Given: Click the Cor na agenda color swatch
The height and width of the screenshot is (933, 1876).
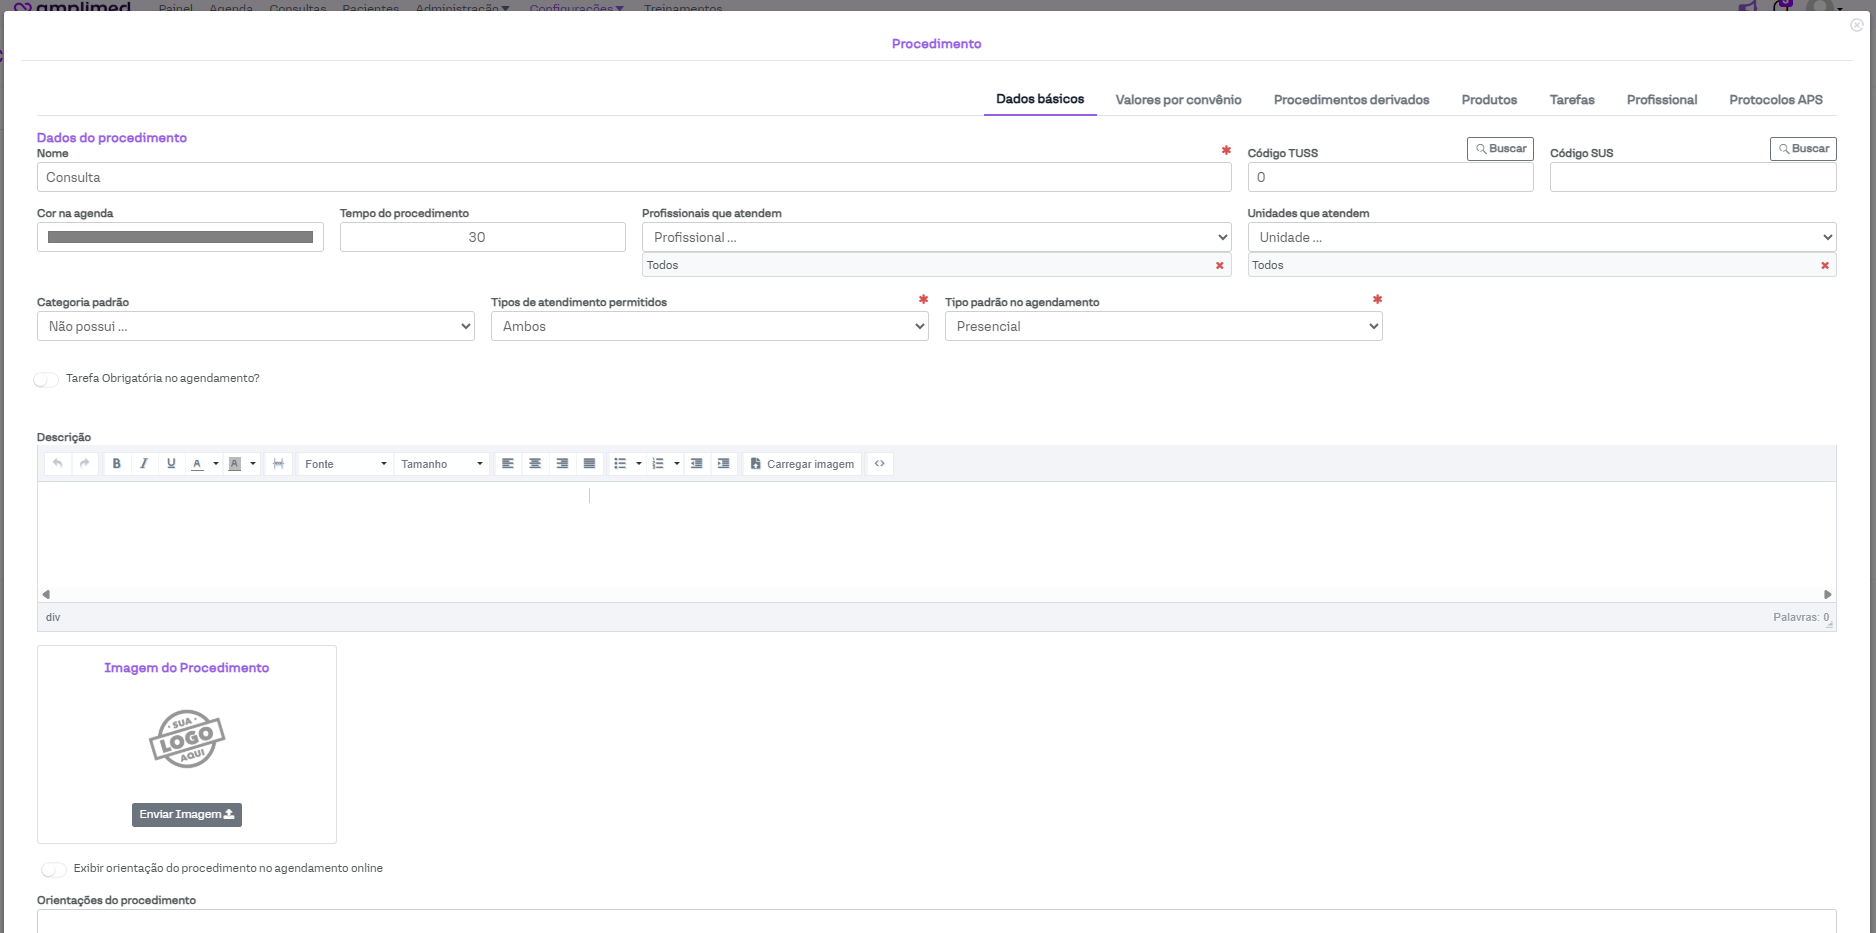Looking at the screenshot, I should [180, 238].
